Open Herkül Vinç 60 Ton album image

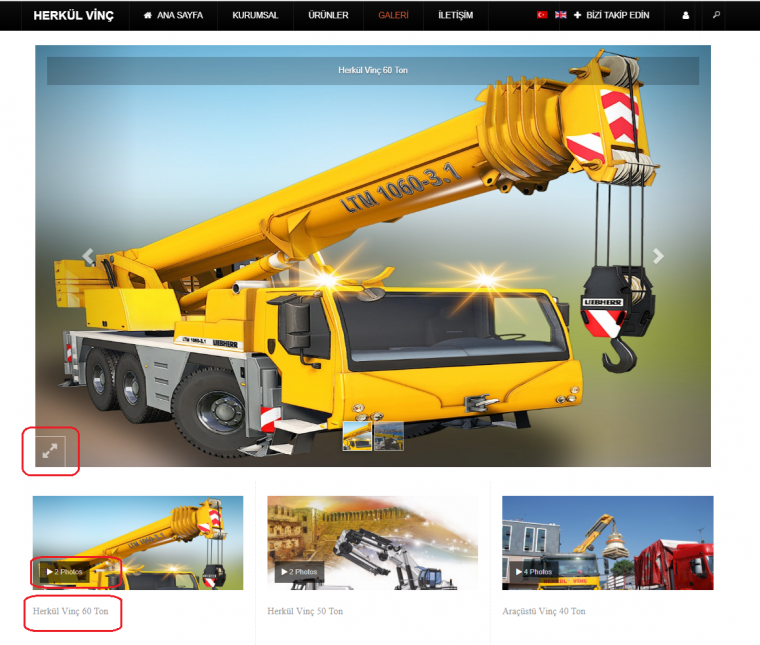[138, 543]
